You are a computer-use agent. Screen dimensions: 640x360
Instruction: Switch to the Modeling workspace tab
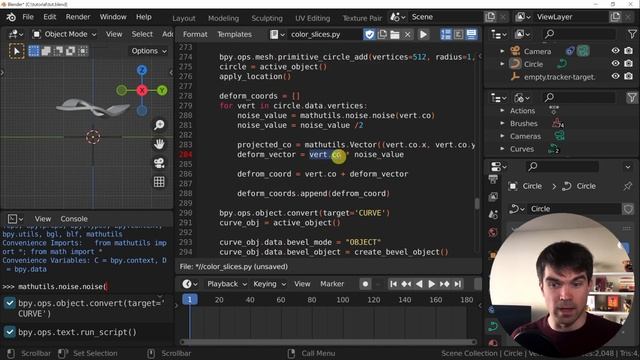tap(223, 18)
